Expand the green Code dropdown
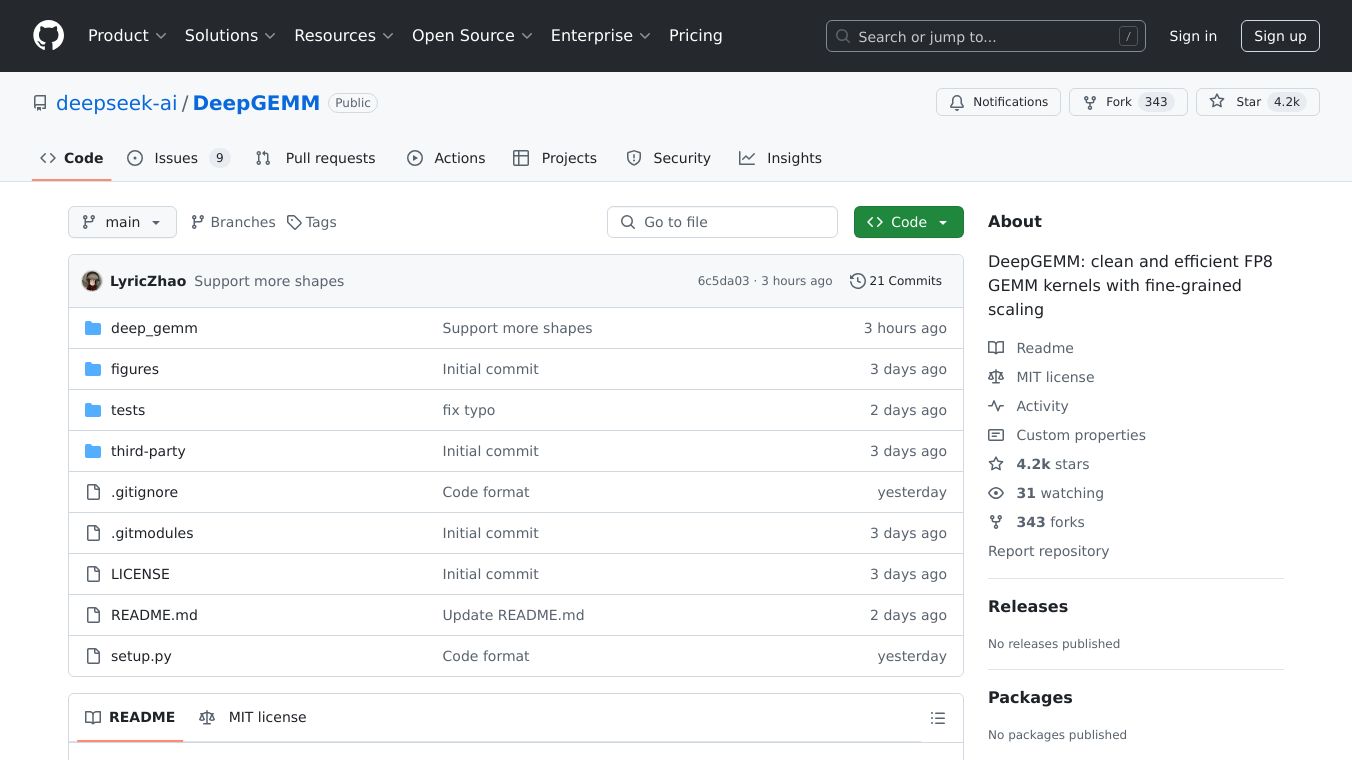Image resolution: width=1352 pixels, height=760 pixels. pos(908,222)
